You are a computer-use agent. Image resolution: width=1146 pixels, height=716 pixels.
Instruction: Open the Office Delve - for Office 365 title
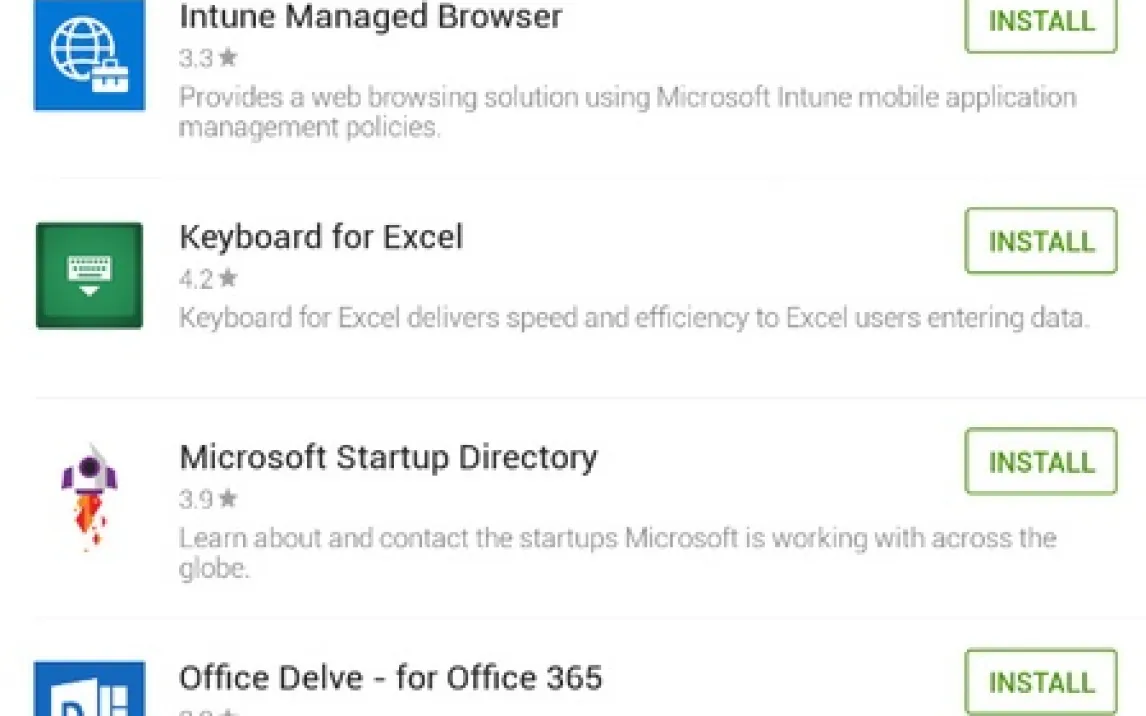(390, 678)
